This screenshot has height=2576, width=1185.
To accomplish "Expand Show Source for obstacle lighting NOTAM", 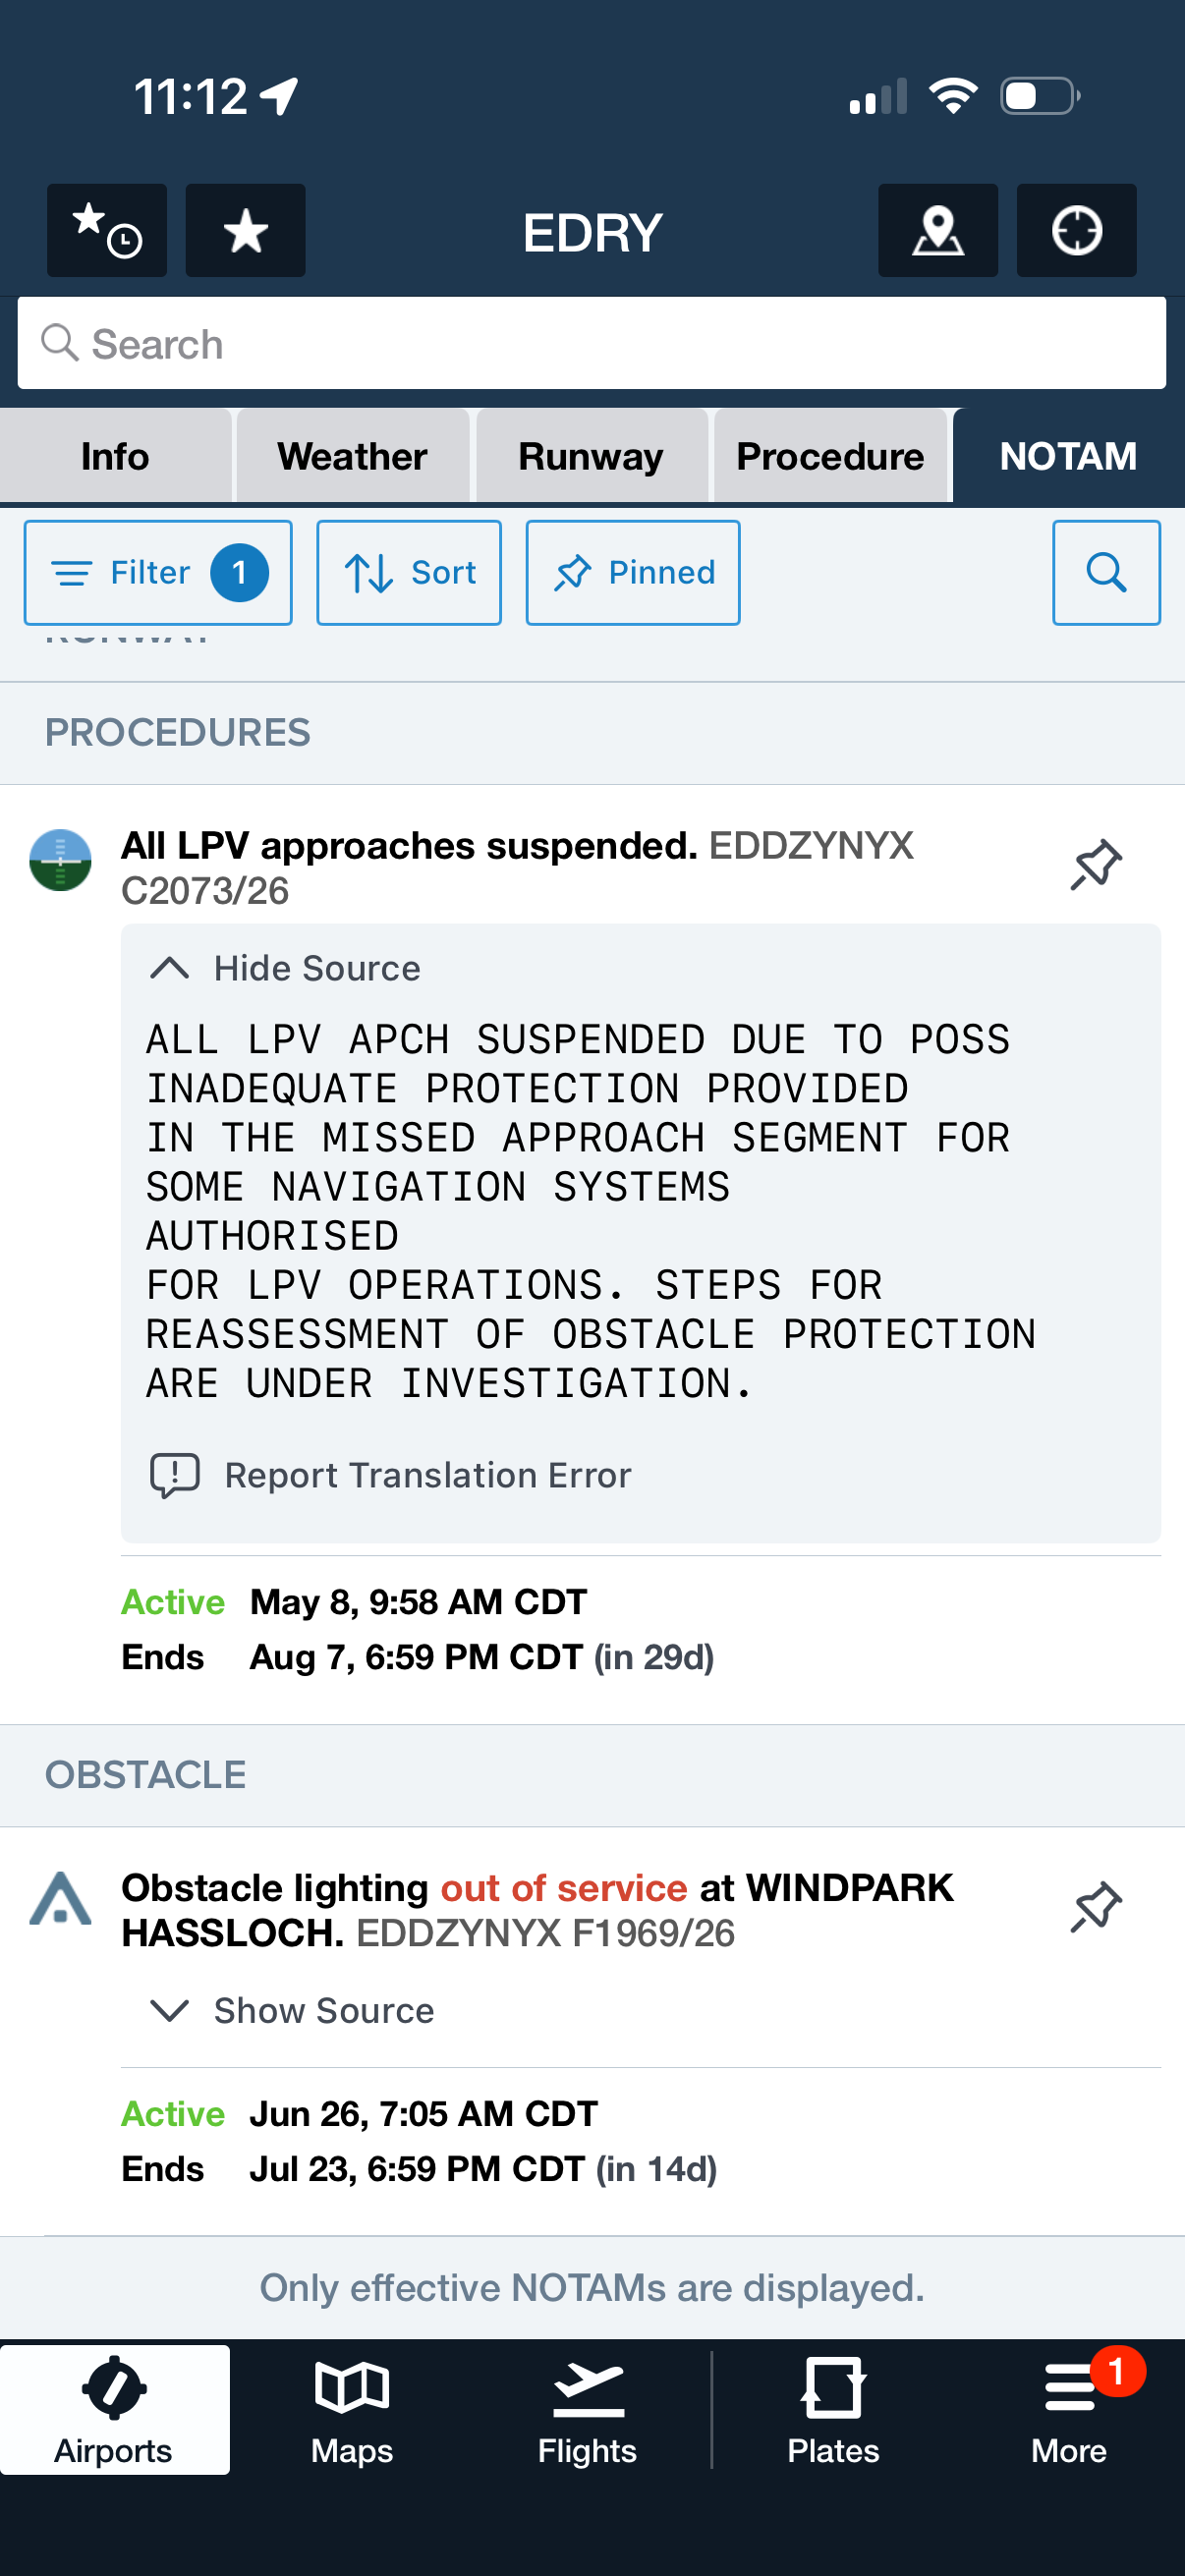I will [291, 2010].
